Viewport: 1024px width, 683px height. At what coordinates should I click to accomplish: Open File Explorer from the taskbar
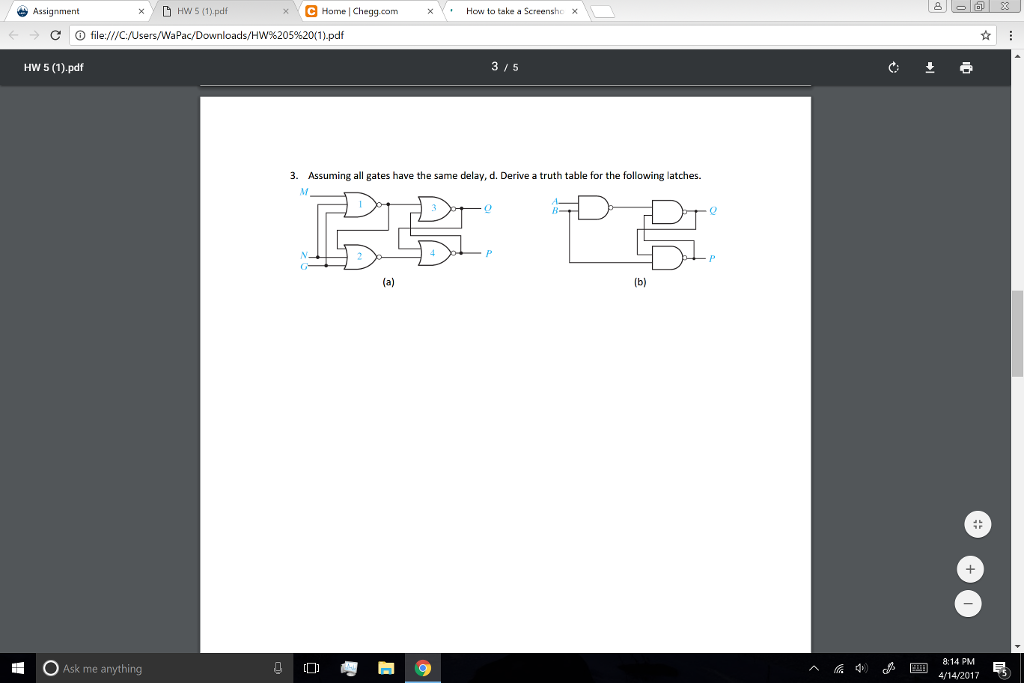coord(385,668)
